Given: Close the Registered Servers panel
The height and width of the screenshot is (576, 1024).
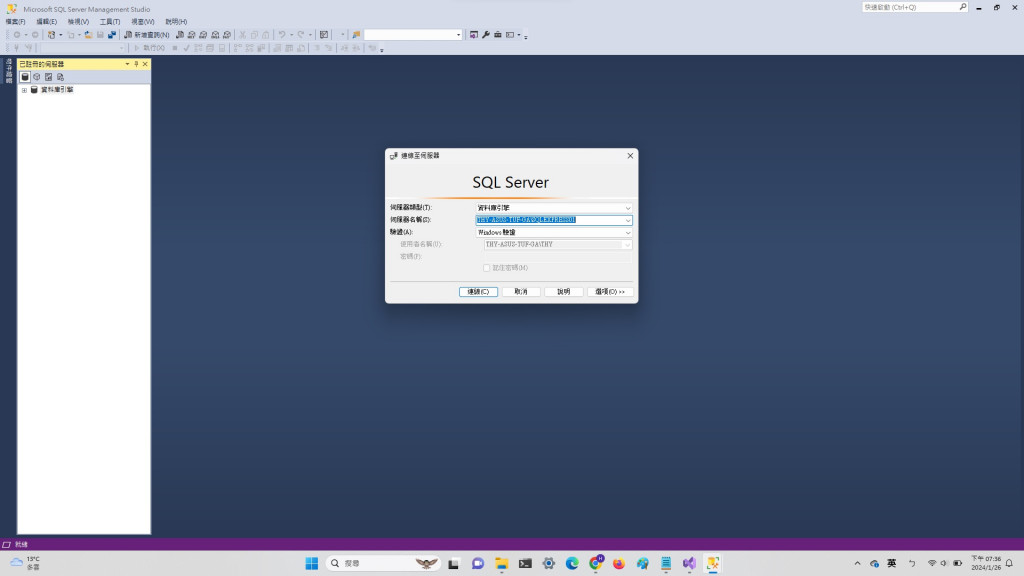Looking at the screenshot, I should (x=145, y=64).
